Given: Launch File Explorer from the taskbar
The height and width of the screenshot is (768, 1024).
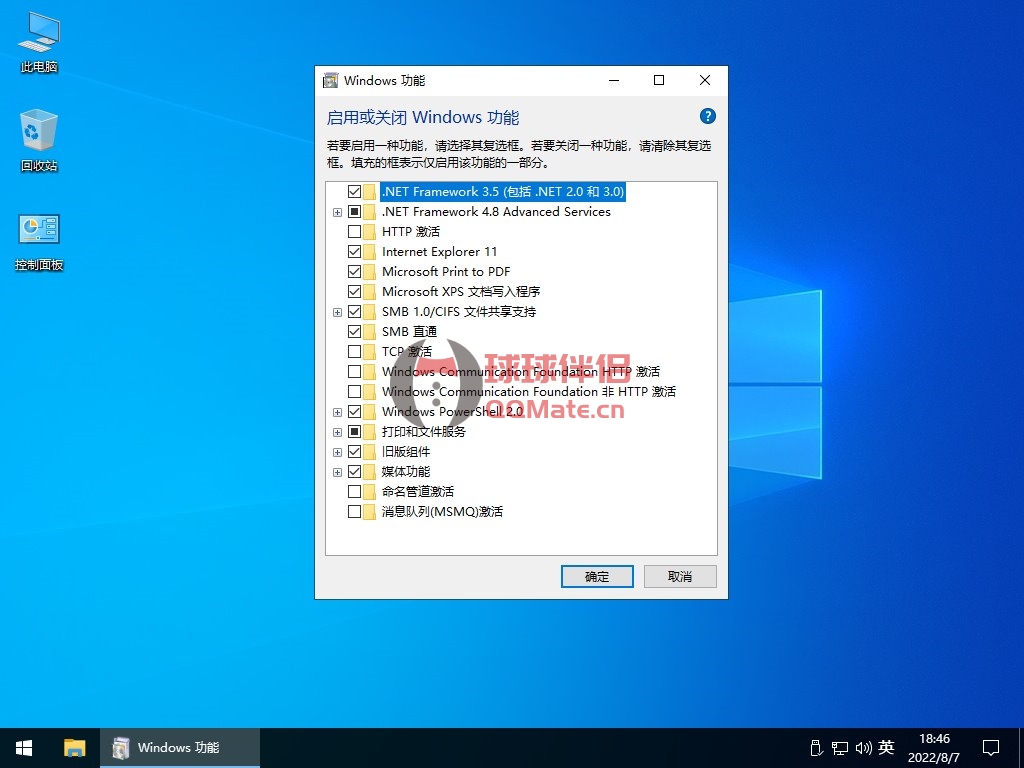Looking at the screenshot, I should click(x=75, y=747).
